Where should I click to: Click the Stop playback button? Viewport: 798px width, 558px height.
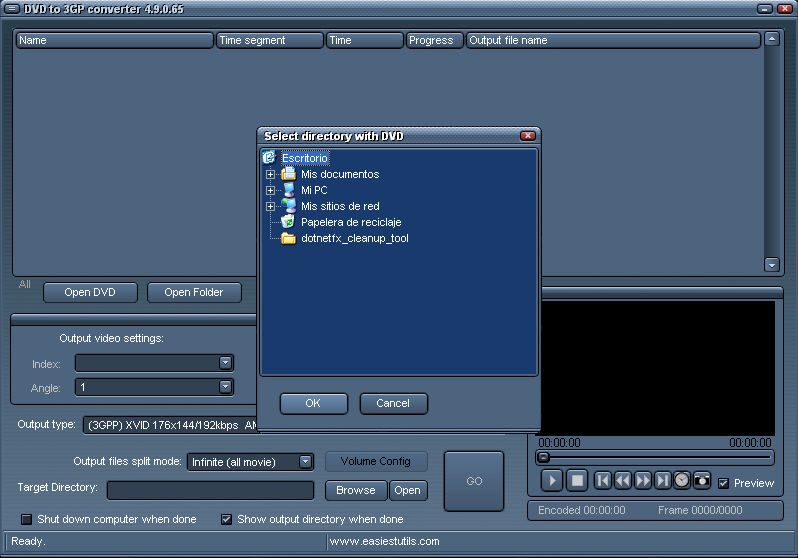[x=577, y=481]
